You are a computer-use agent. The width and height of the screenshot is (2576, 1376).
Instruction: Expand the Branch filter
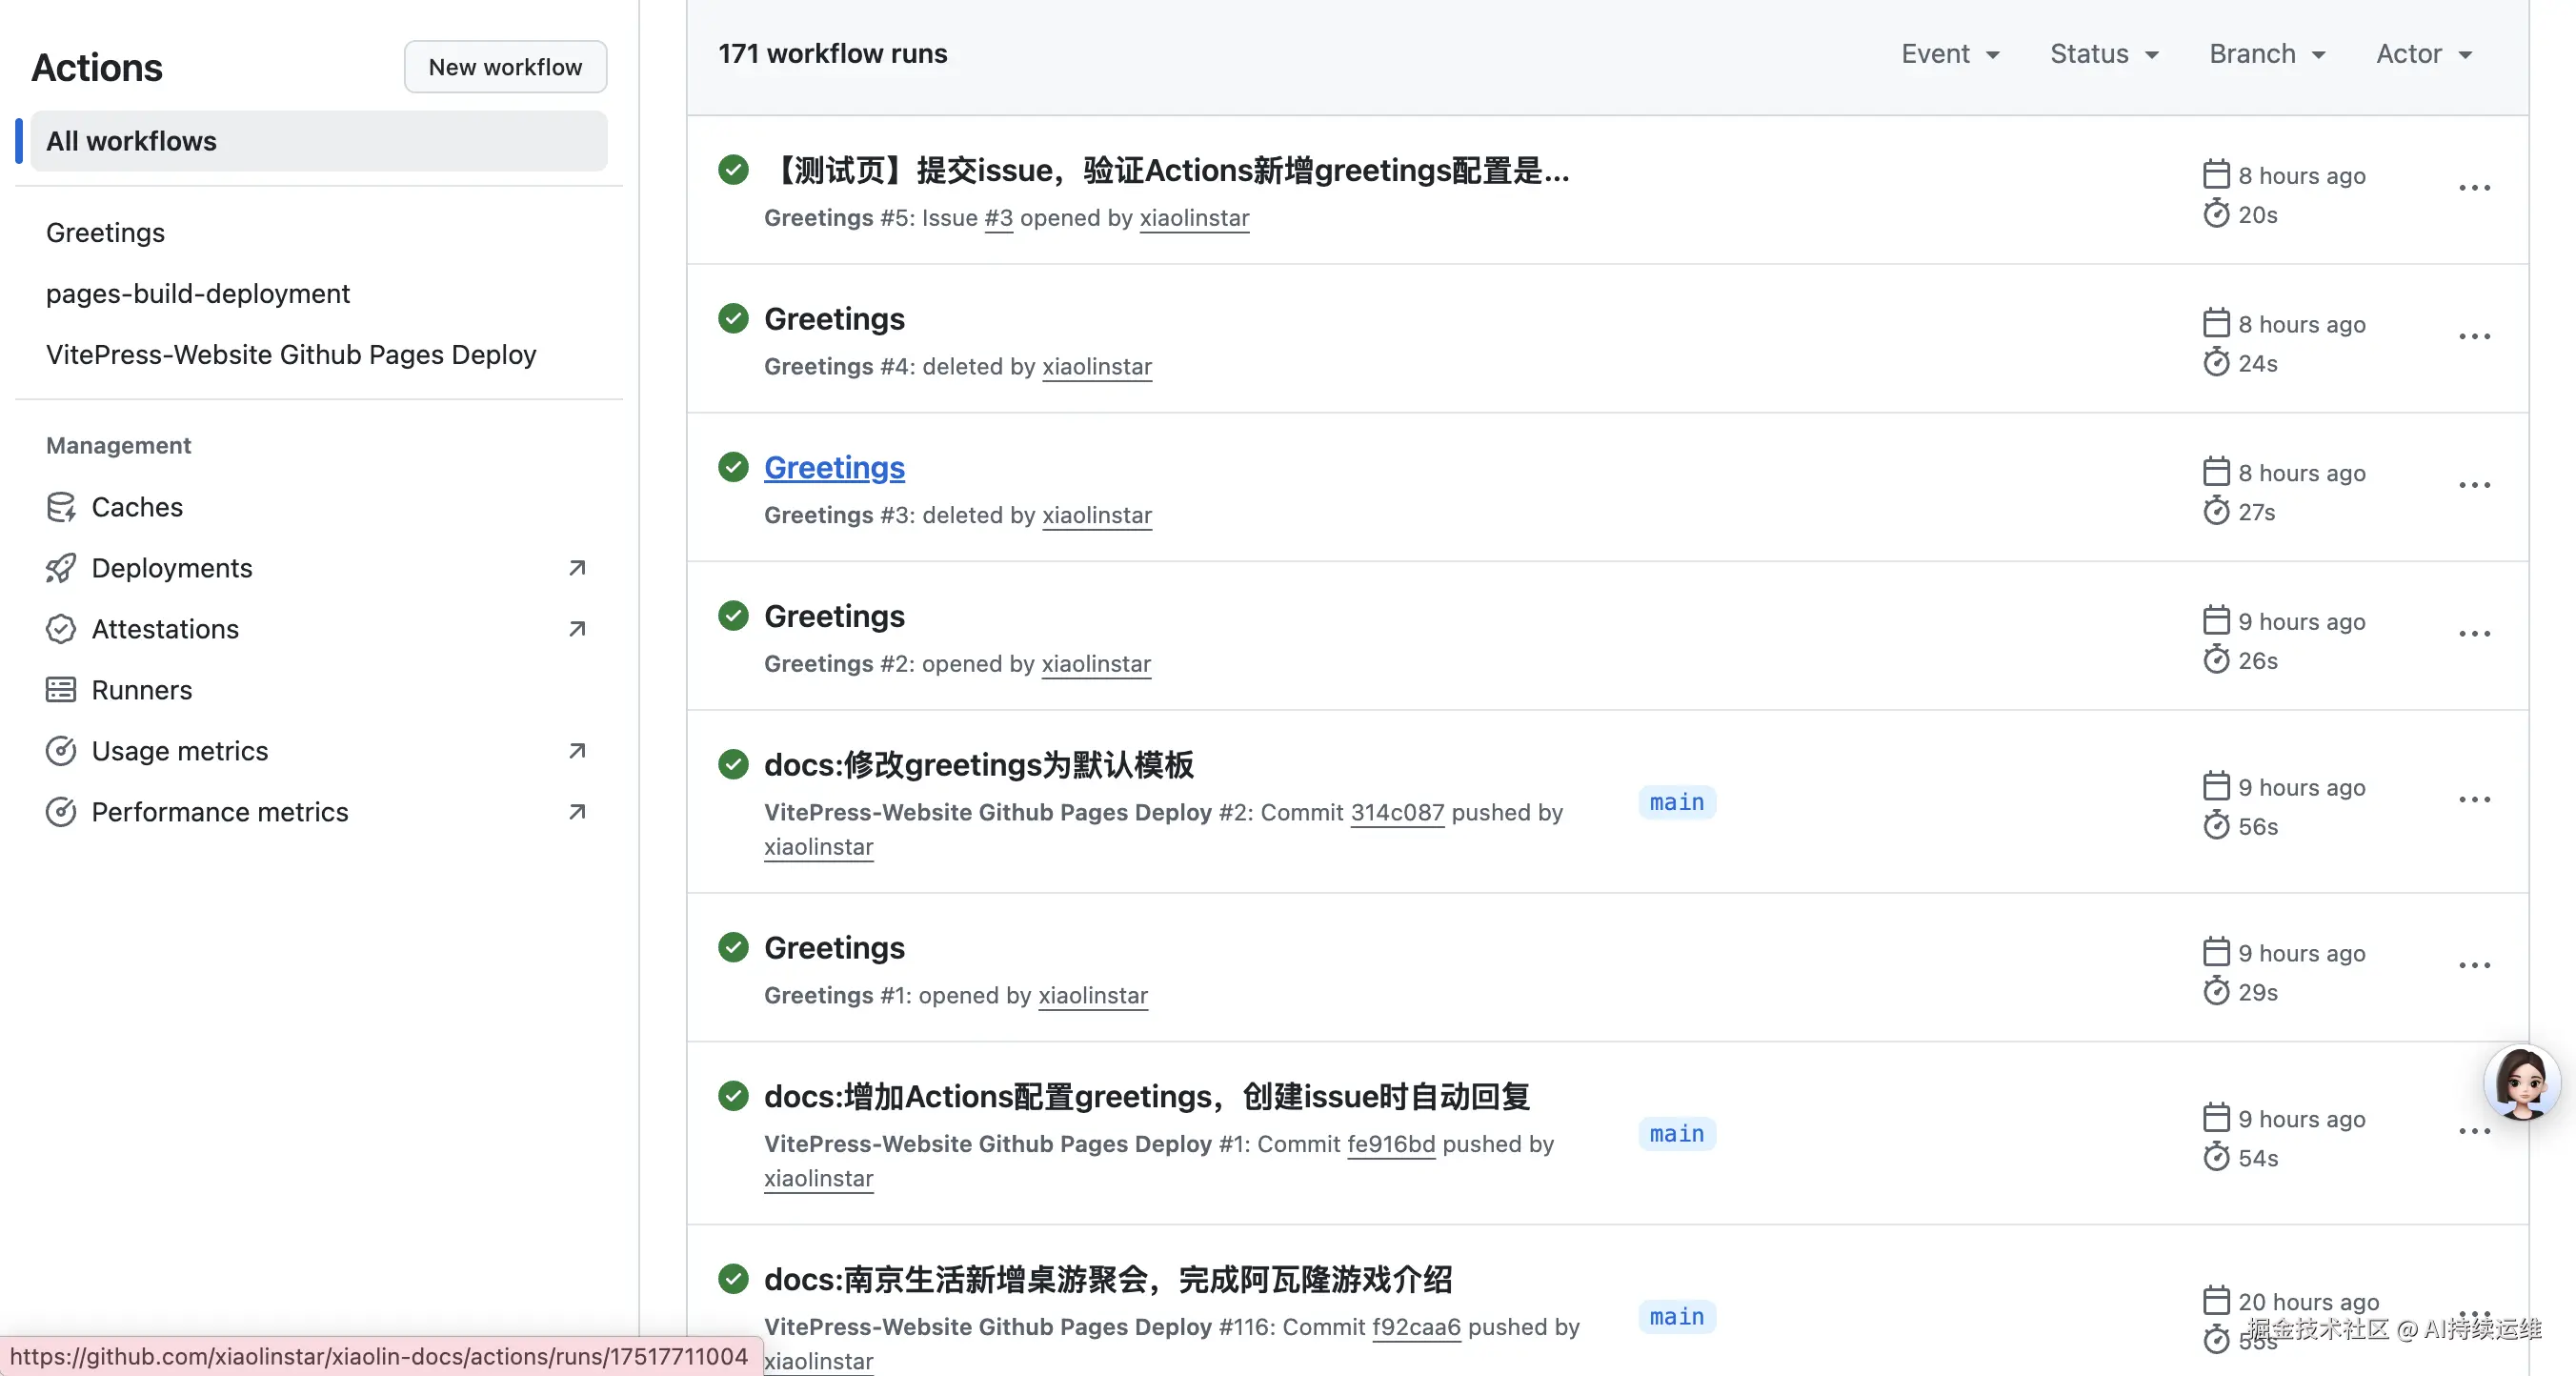pos(2266,54)
